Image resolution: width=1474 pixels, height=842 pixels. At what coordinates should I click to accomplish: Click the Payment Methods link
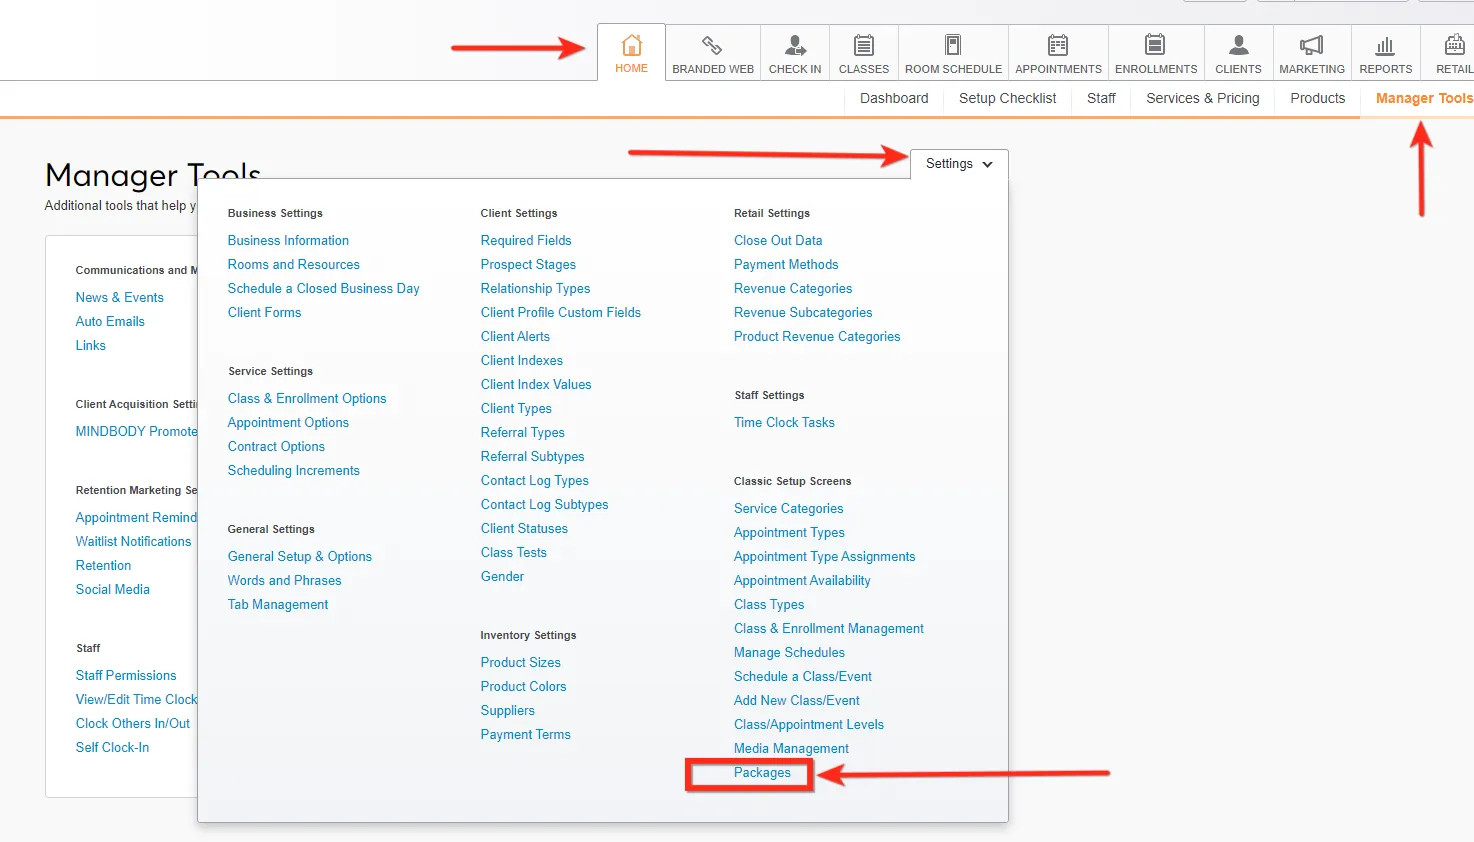coord(786,265)
